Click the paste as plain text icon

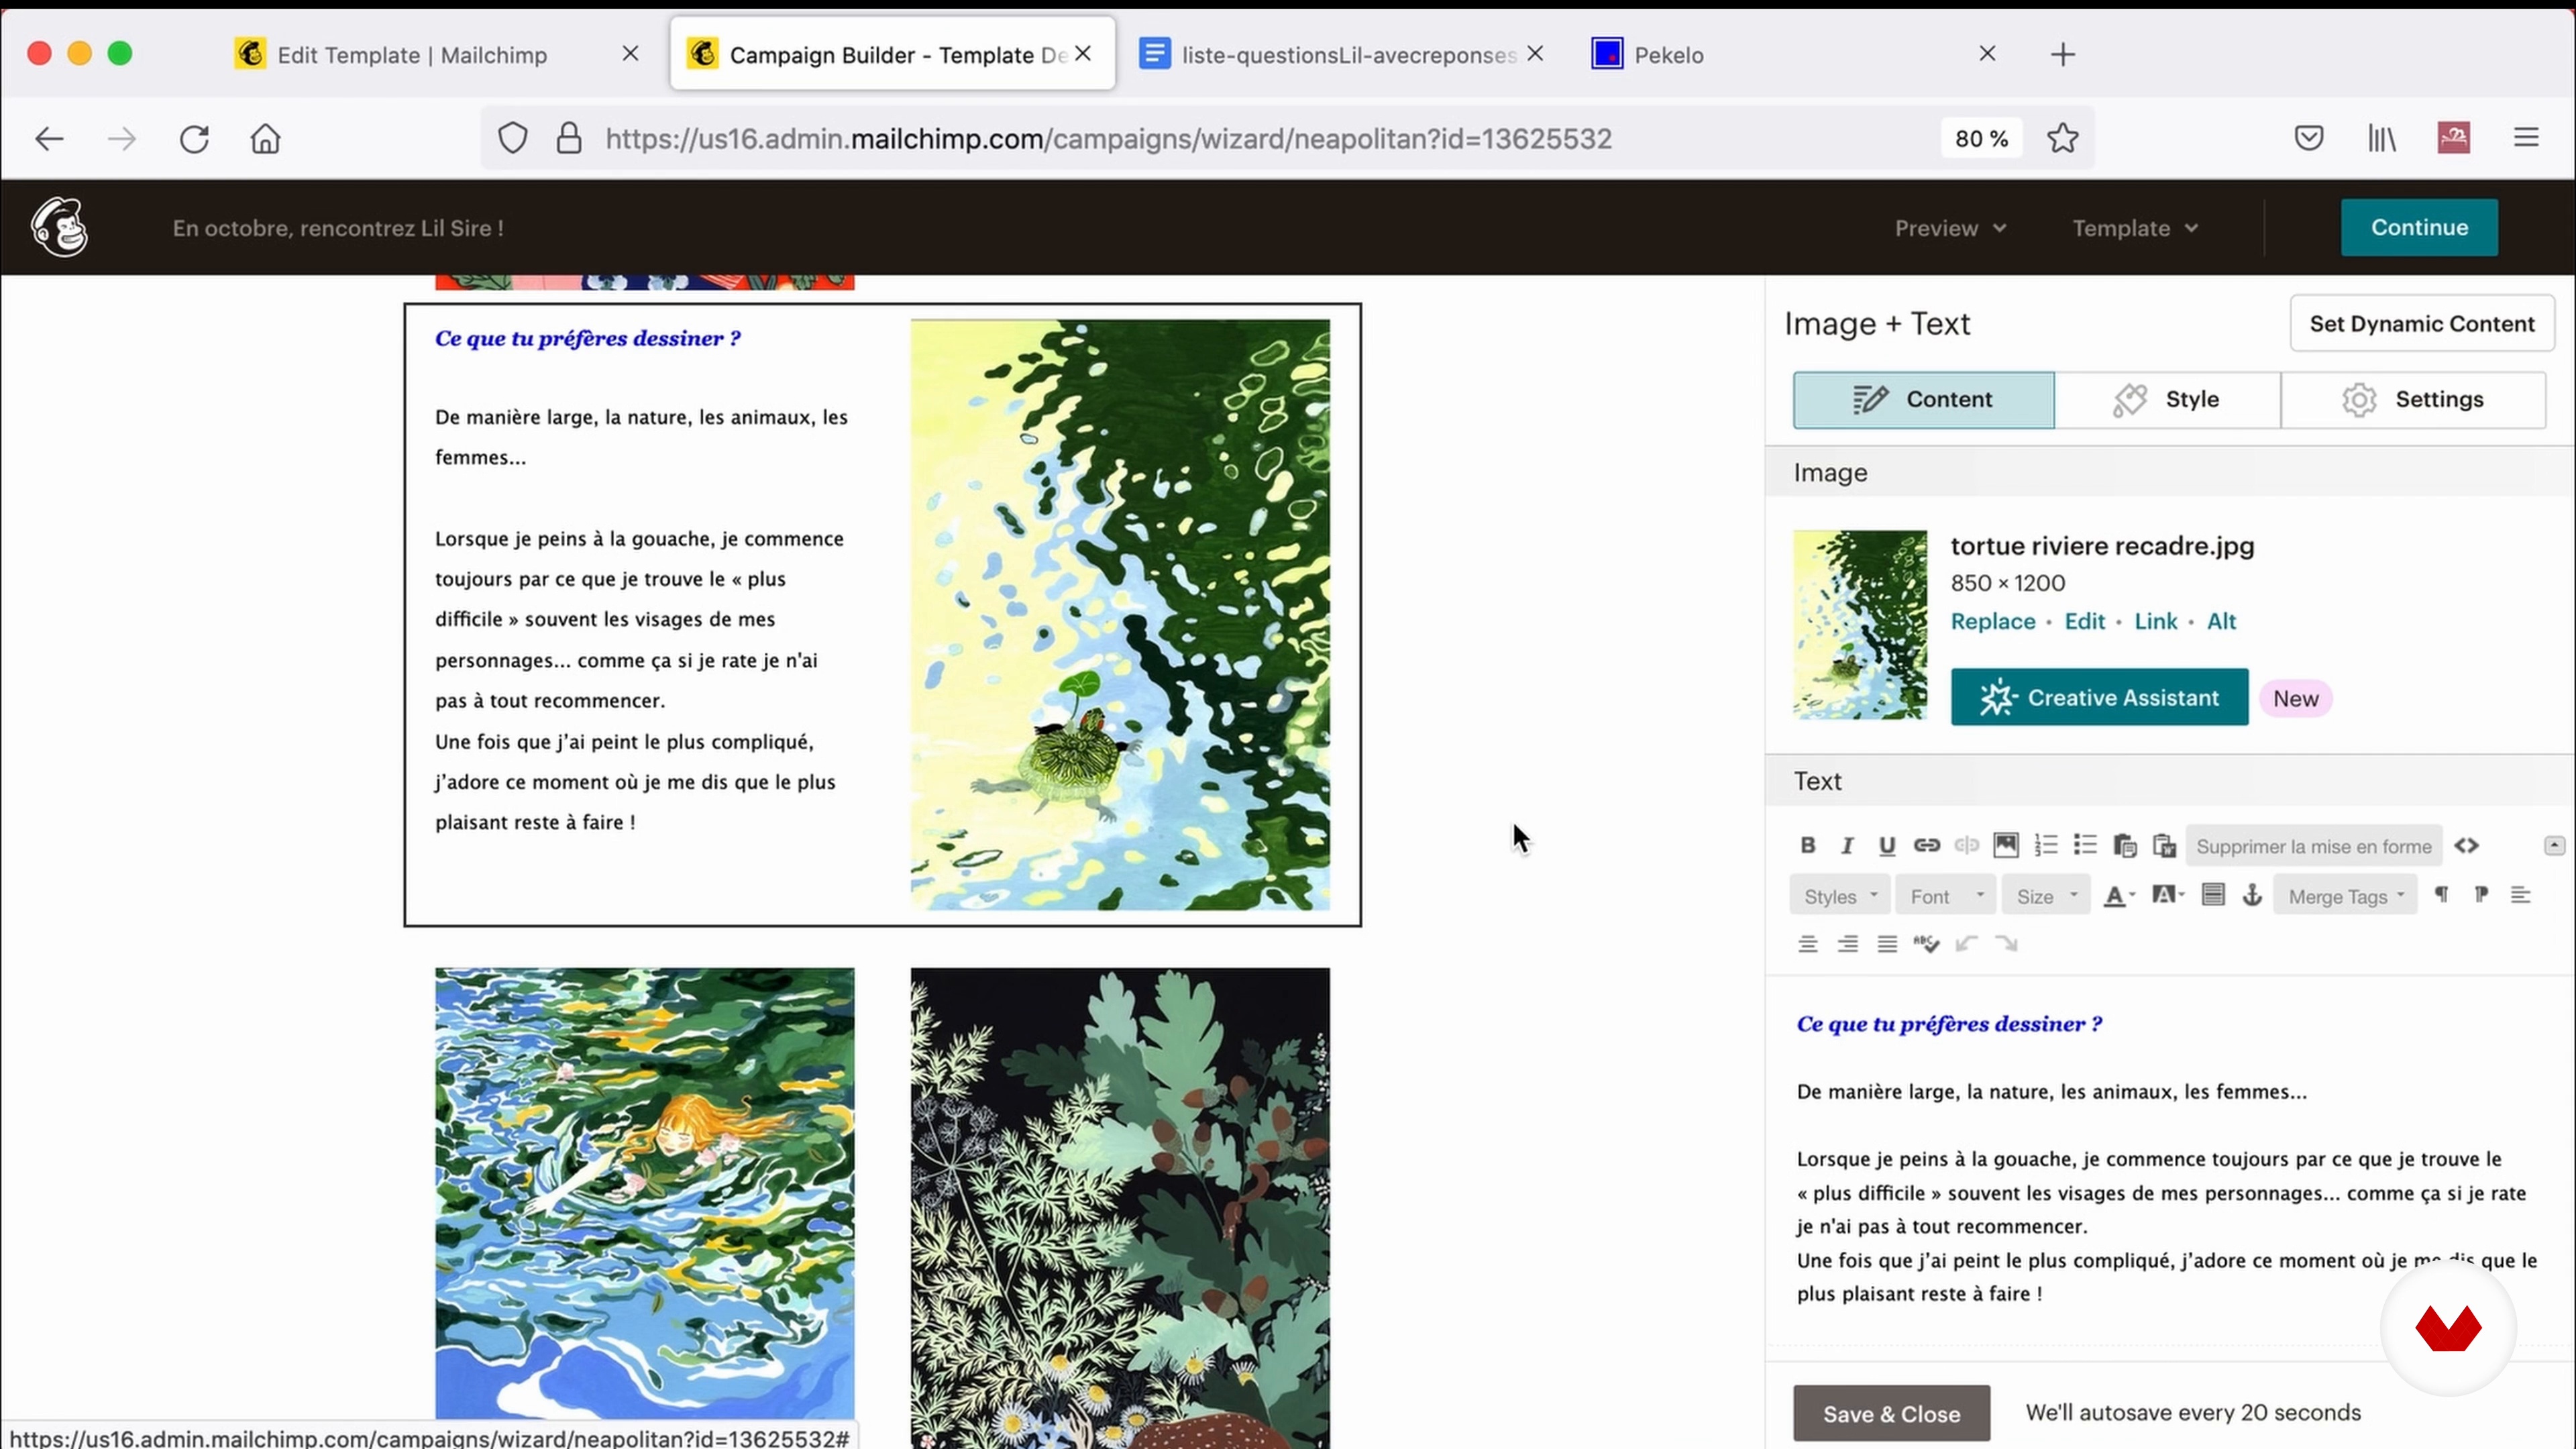pyautogui.click(x=2125, y=846)
